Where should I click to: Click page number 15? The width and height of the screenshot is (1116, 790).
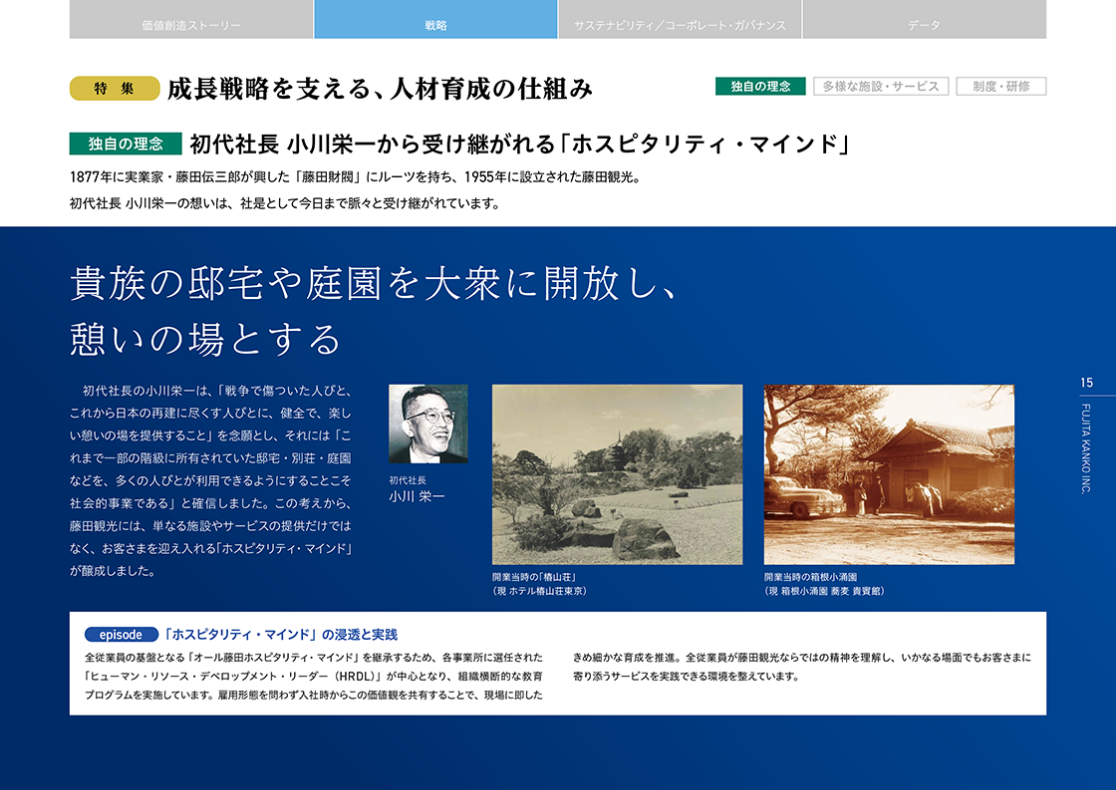[x=1086, y=383]
